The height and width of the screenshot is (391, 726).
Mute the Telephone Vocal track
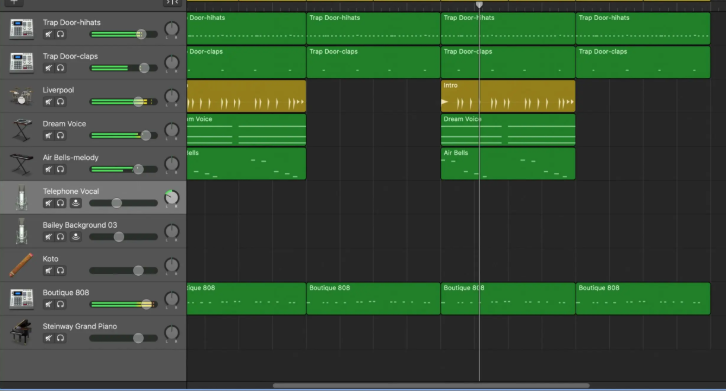[49, 203]
